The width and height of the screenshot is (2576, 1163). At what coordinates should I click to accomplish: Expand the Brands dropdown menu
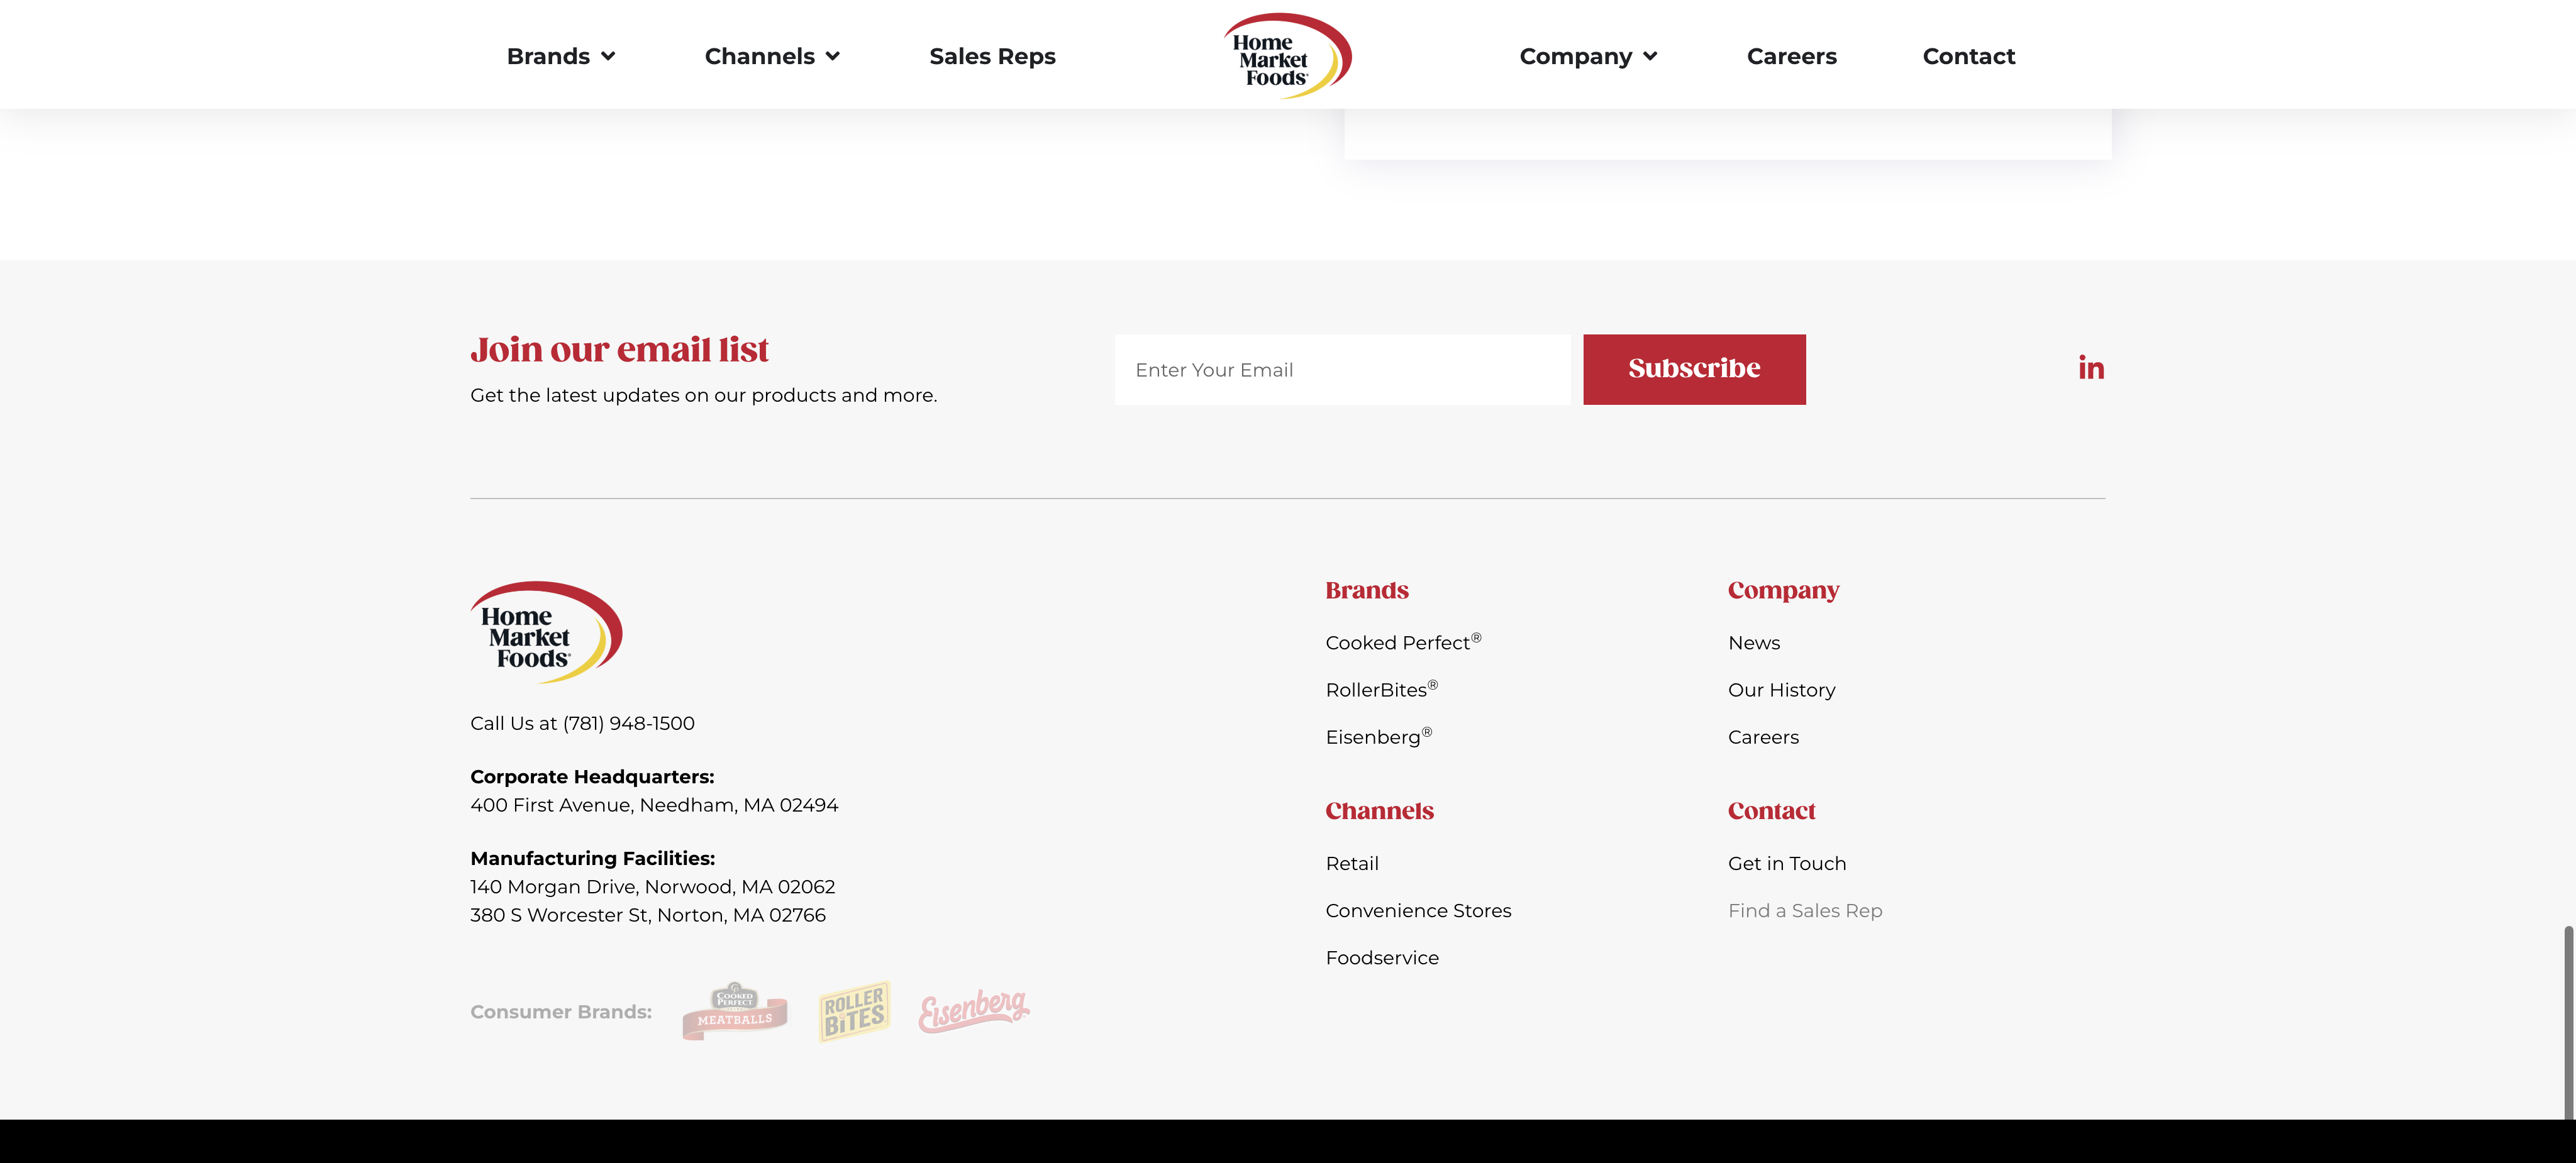pos(560,57)
